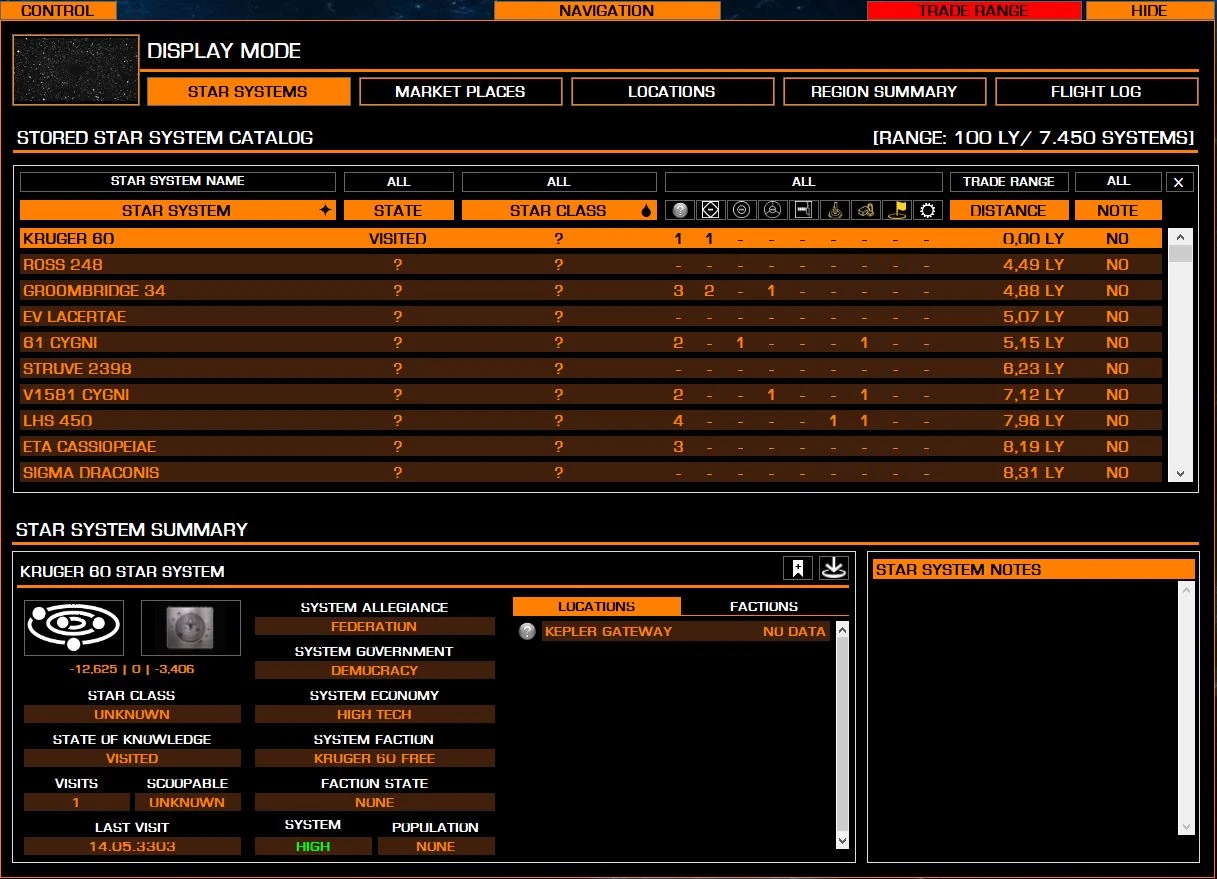The image size is (1217, 879).
Task: Switch to Market Places display mode
Action: (x=460, y=91)
